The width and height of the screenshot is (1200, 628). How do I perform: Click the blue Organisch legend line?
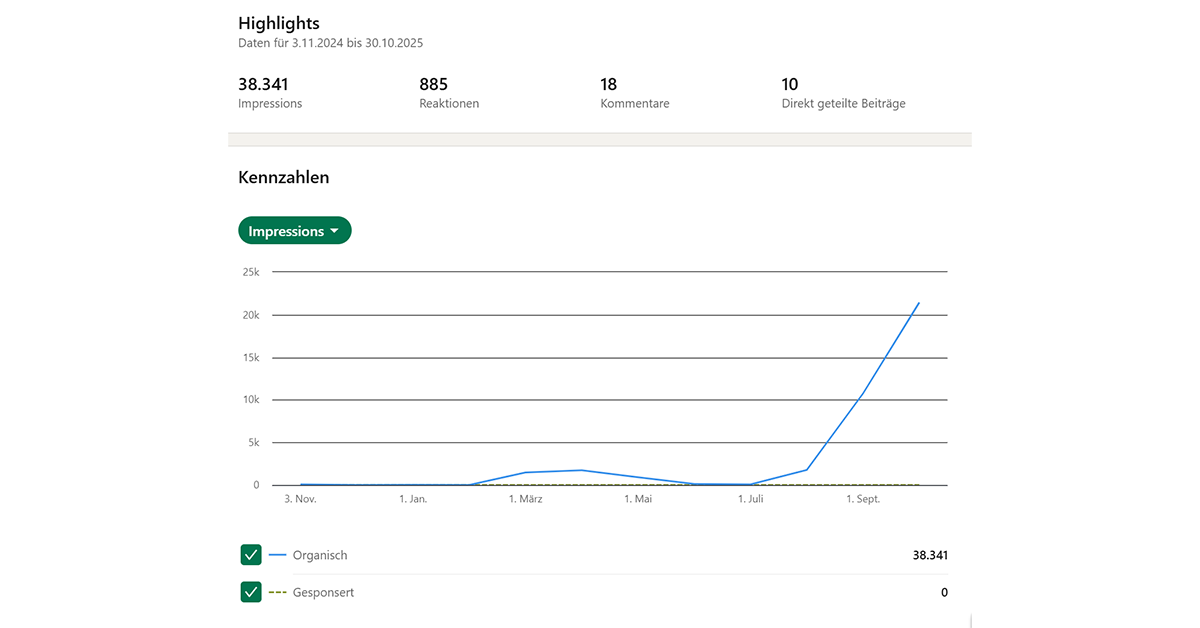278,555
